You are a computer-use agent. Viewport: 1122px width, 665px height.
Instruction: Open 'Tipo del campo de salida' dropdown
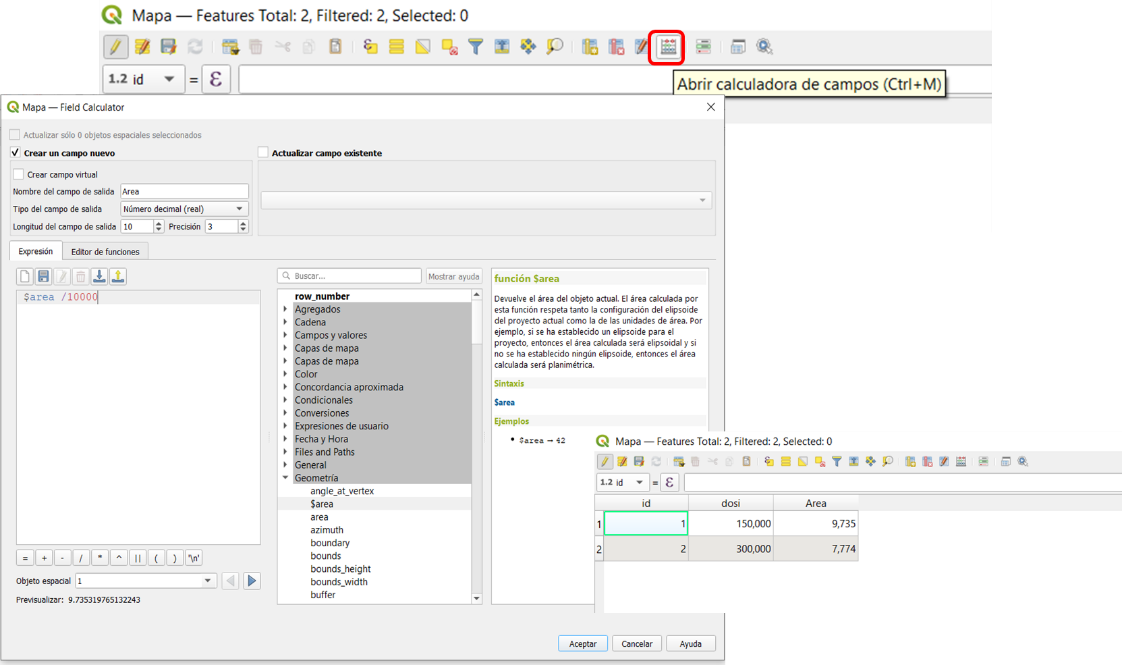click(x=185, y=209)
